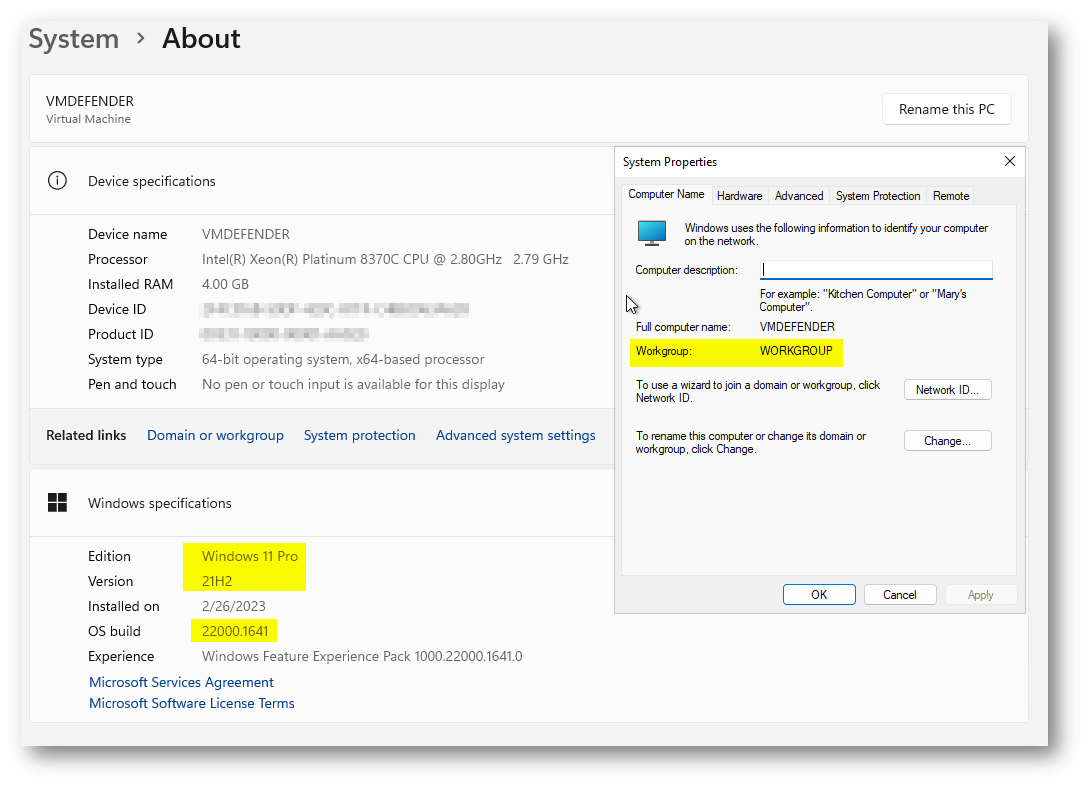Confirm the dialog with OK
The height and width of the screenshot is (788, 1090).
pyautogui.click(x=819, y=595)
